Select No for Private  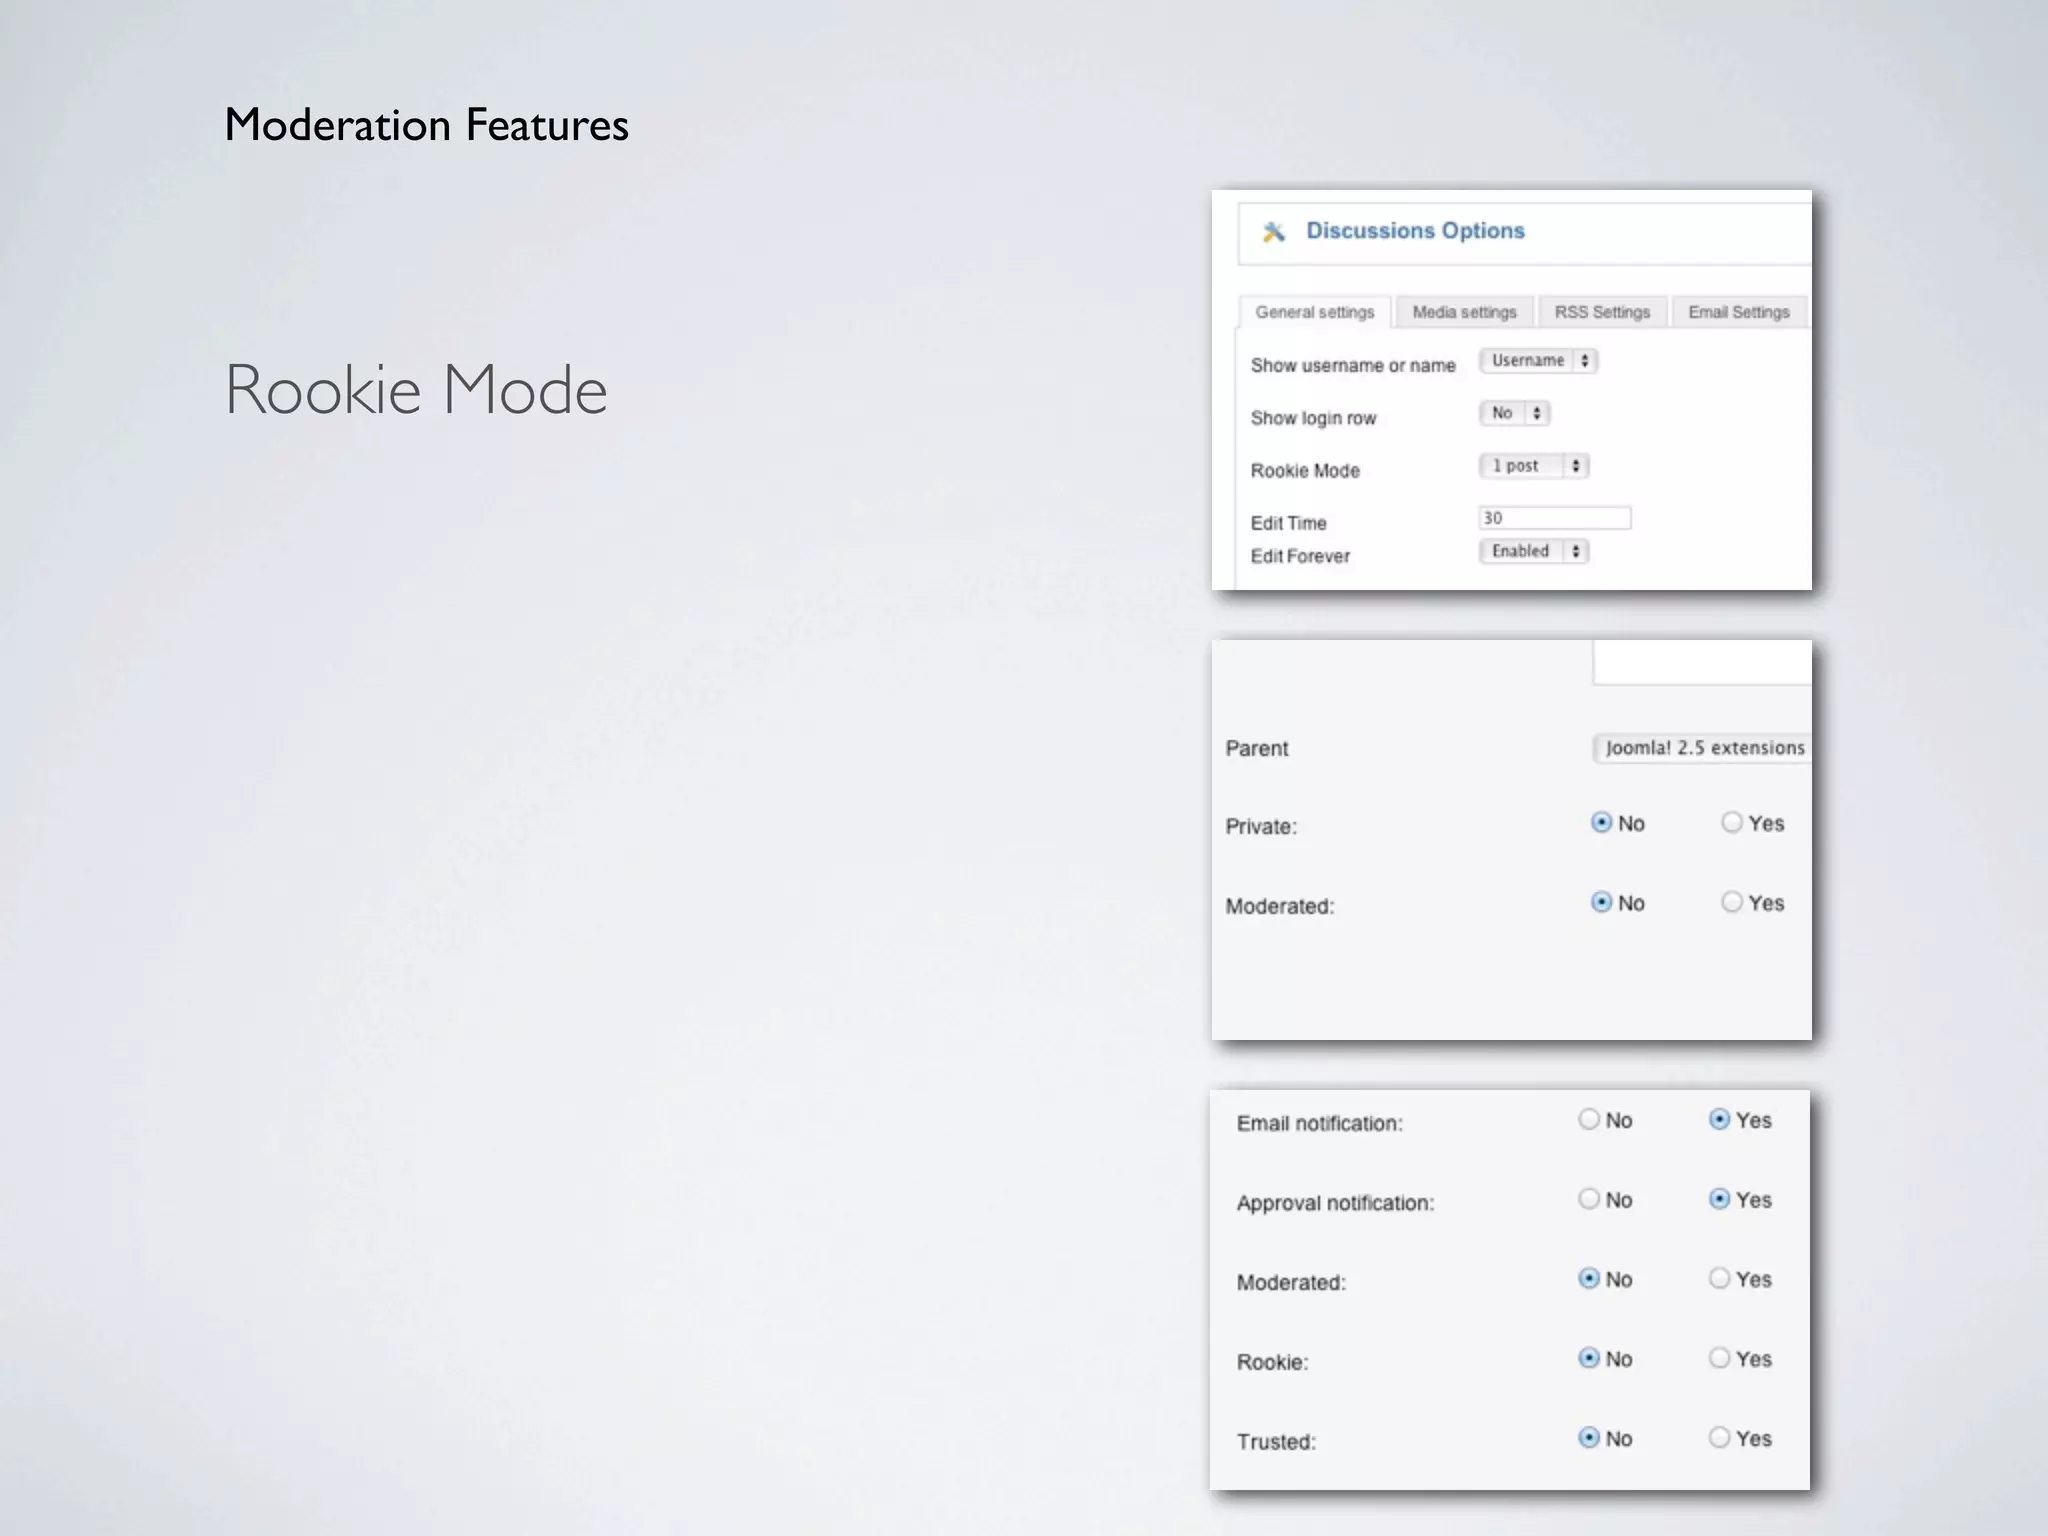click(x=1602, y=823)
